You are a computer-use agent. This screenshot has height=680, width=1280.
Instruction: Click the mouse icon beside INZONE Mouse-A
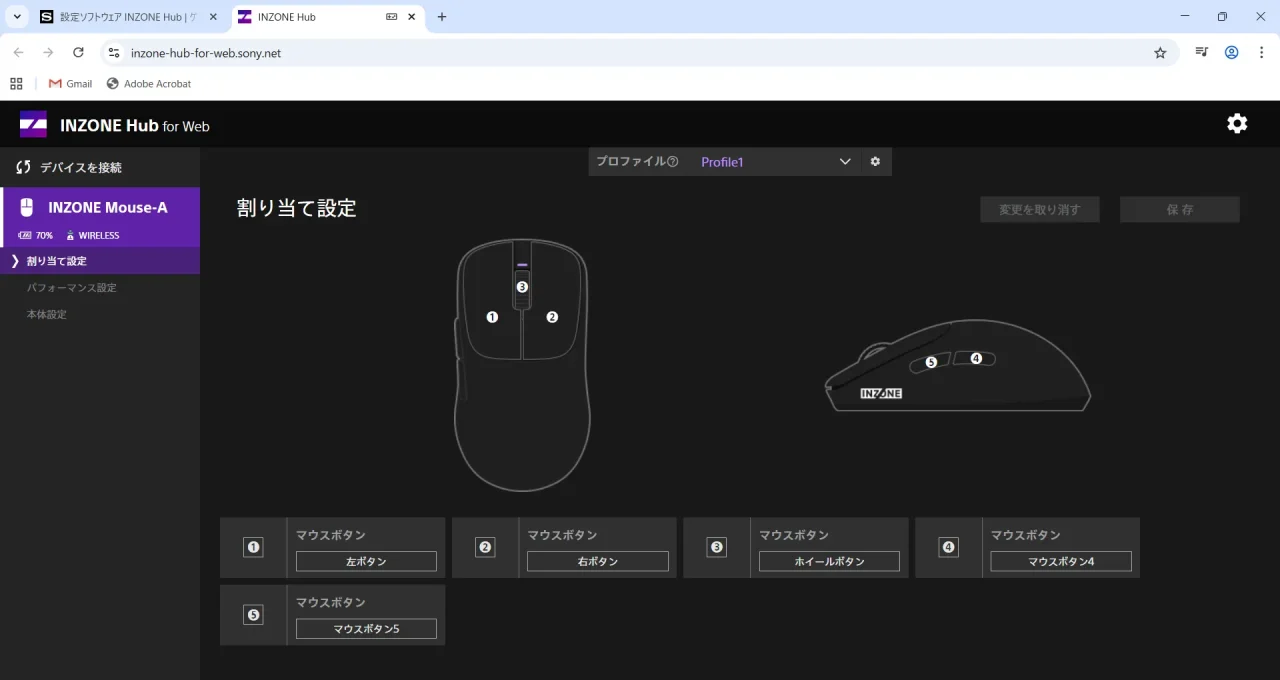point(27,207)
